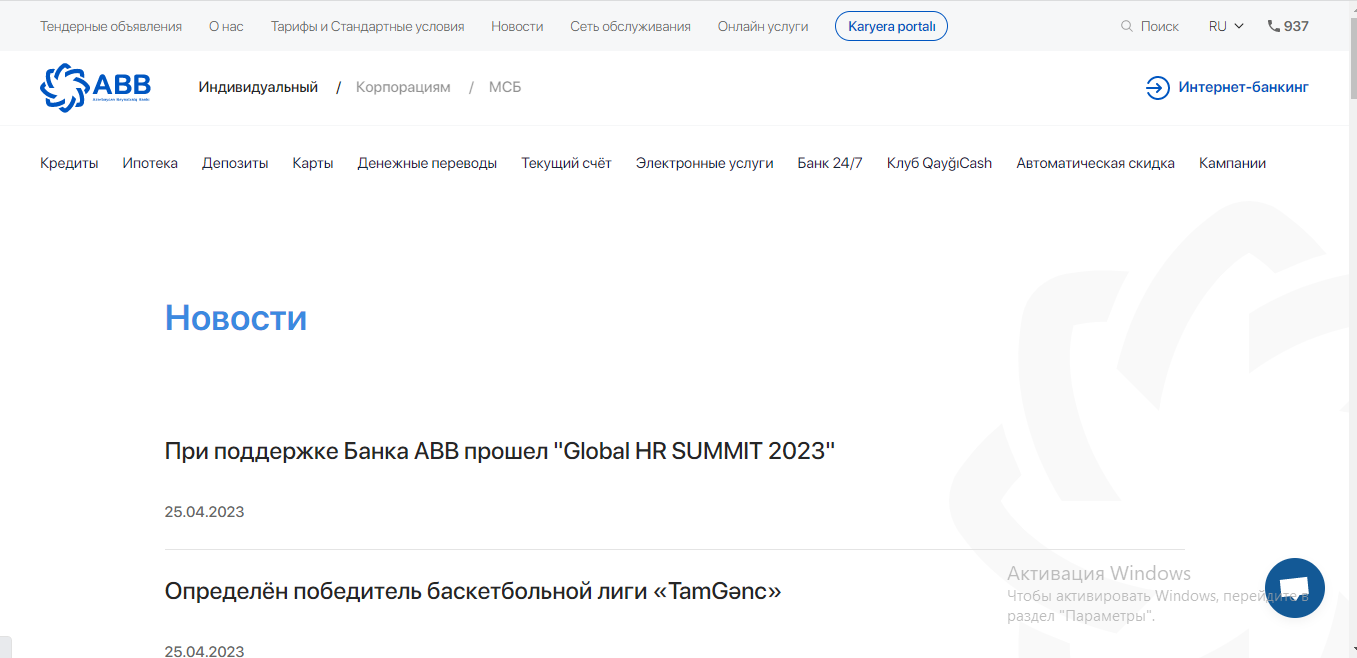Switch to МСБ section

505,87
